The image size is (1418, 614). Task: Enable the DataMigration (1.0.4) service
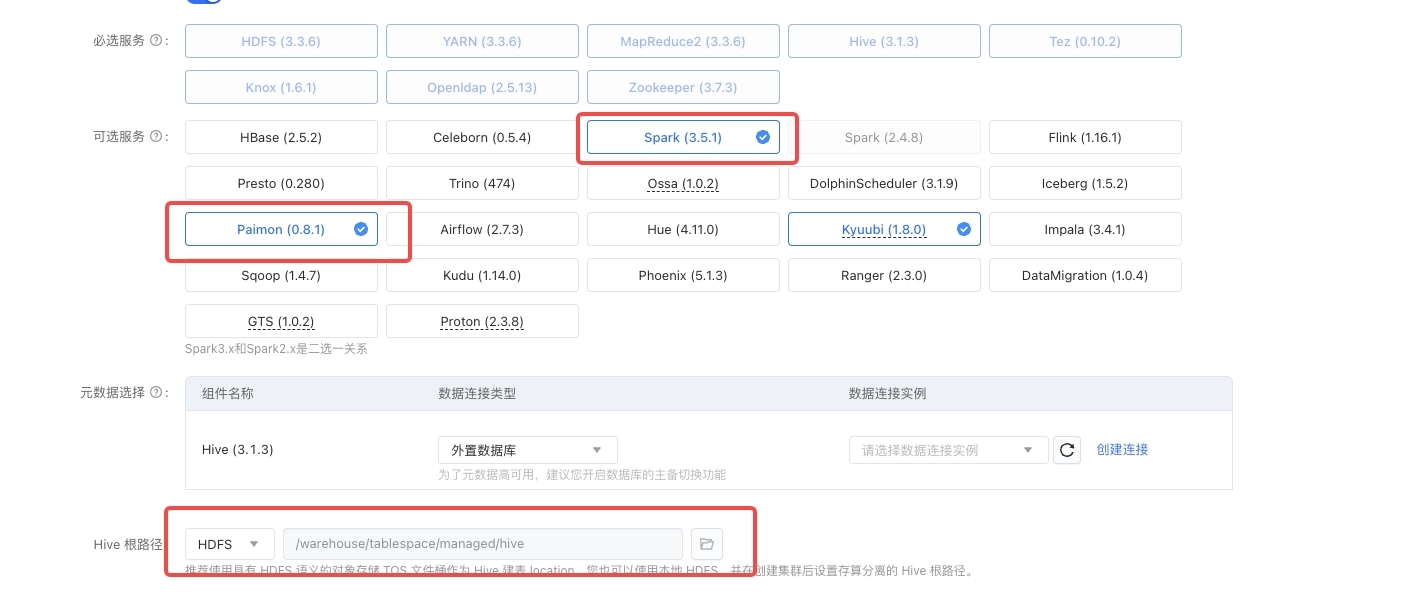coord(1085,275)
